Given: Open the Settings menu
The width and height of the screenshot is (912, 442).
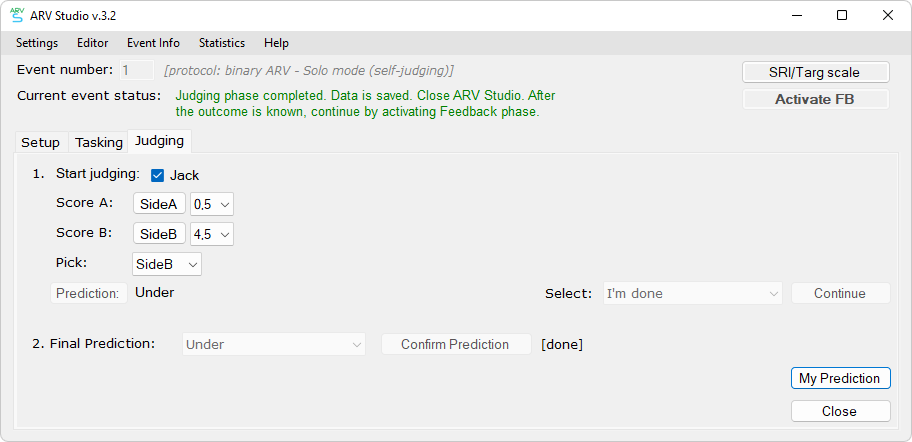Looking at the screenshot, I should (x=37, y=43).
